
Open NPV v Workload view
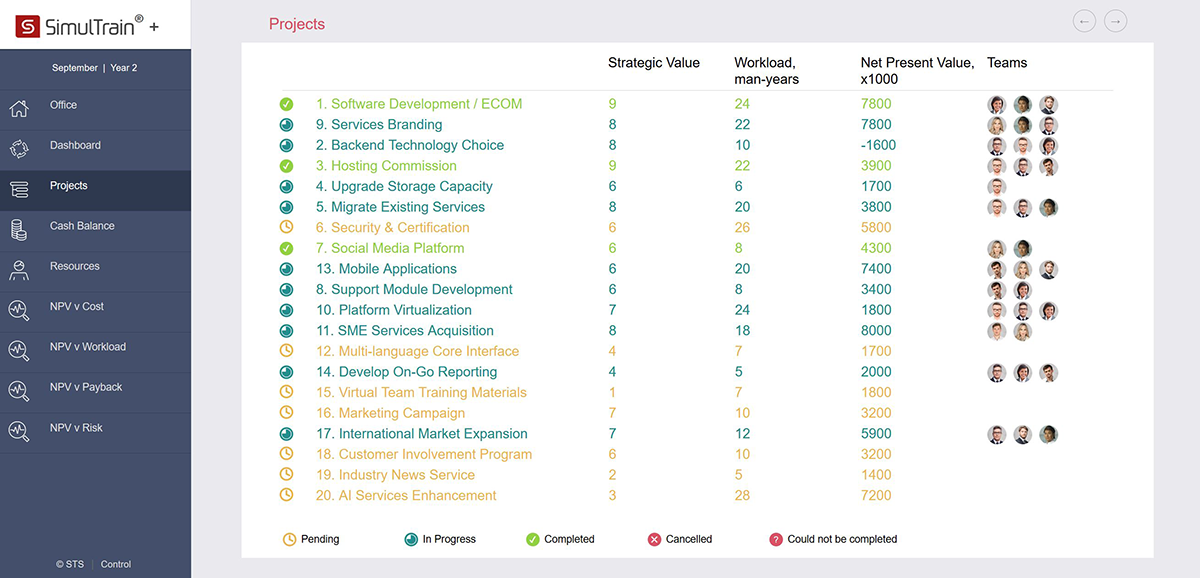tap(88, 347)
